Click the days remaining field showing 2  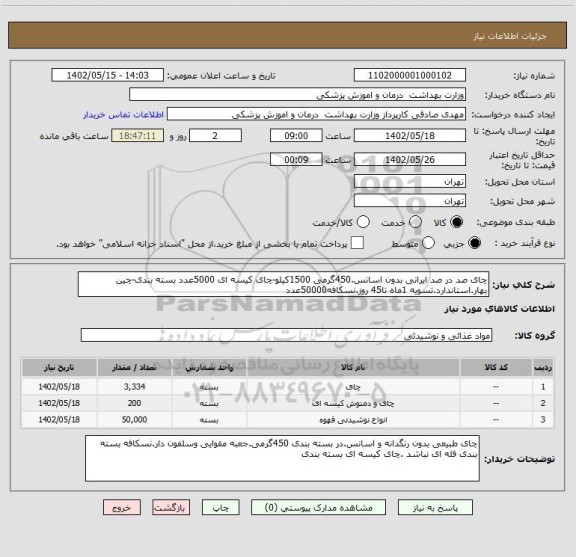tap(215, 136)
